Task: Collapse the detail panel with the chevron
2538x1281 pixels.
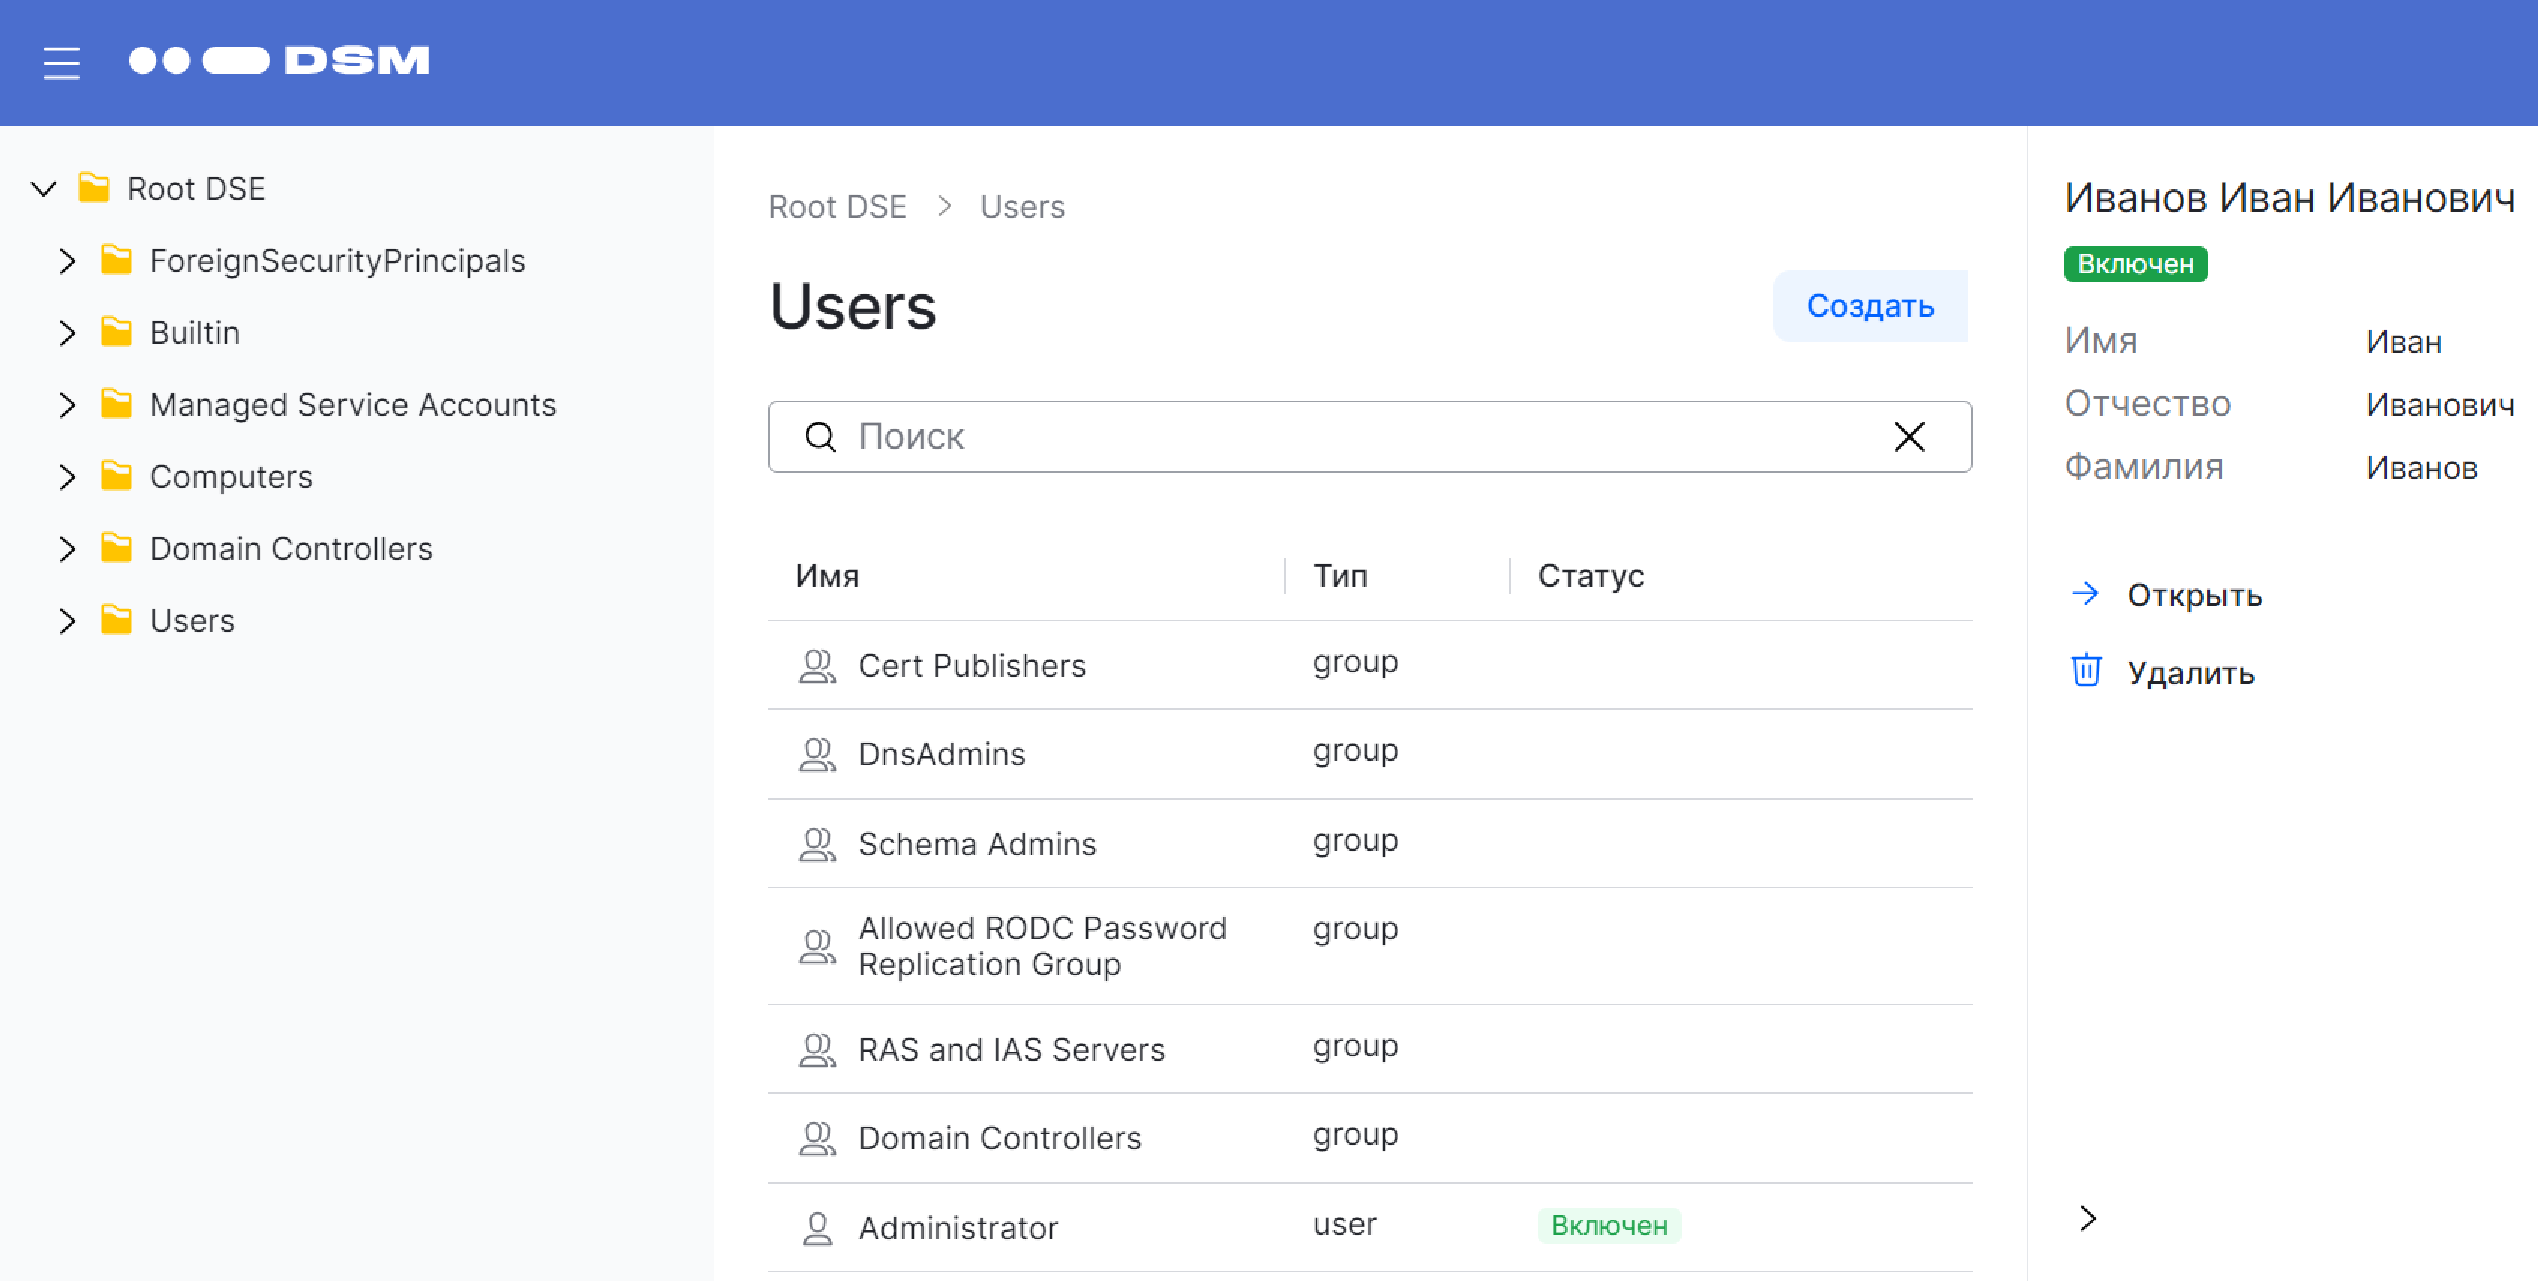Action: coord(2088,1219)
